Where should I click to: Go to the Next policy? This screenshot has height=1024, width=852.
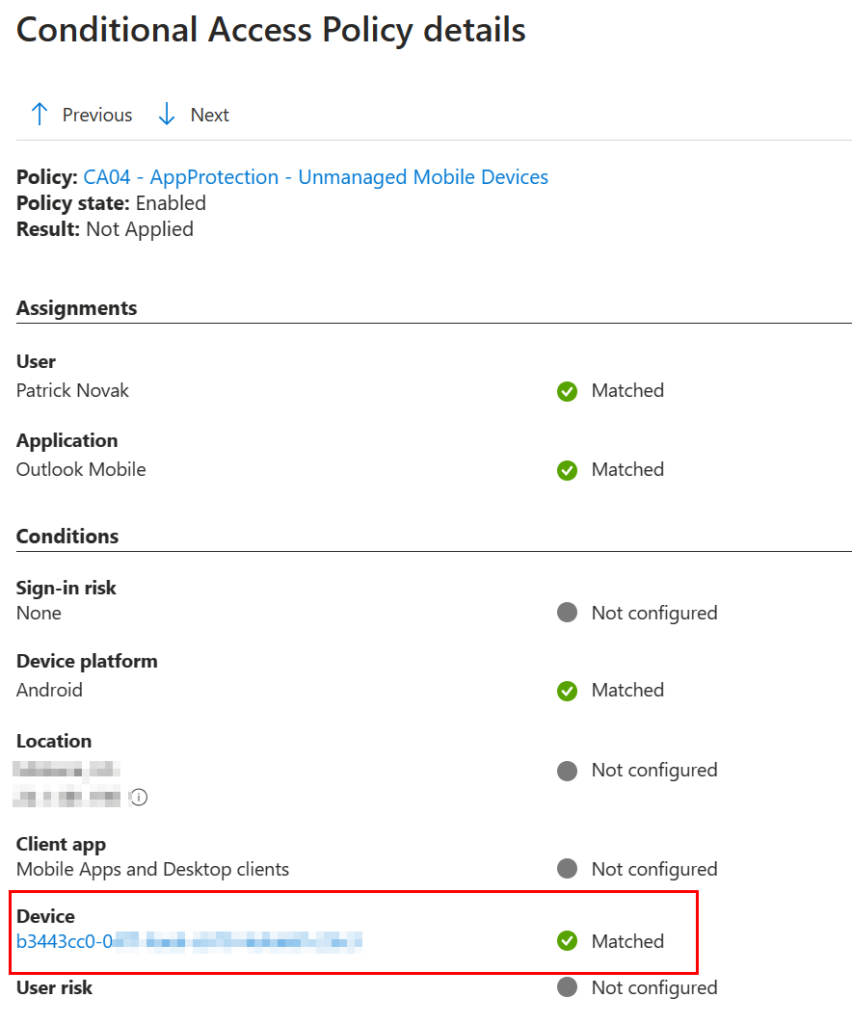[209, 115]
